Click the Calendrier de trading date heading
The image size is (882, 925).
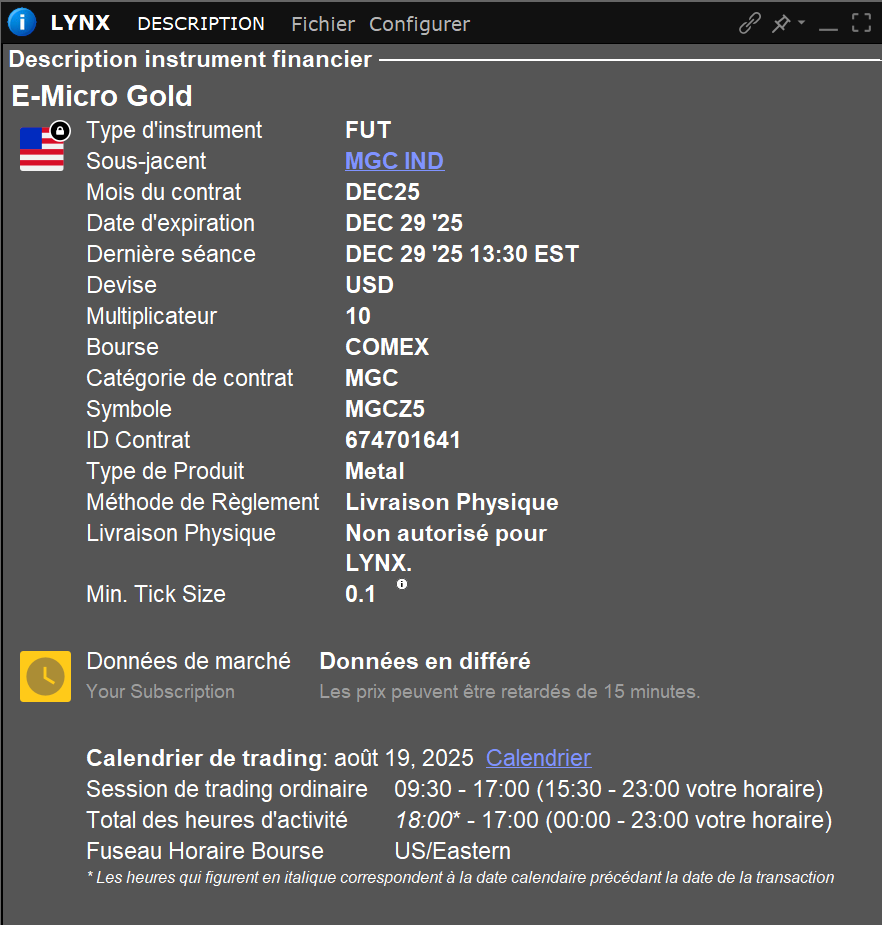point(280,758)
